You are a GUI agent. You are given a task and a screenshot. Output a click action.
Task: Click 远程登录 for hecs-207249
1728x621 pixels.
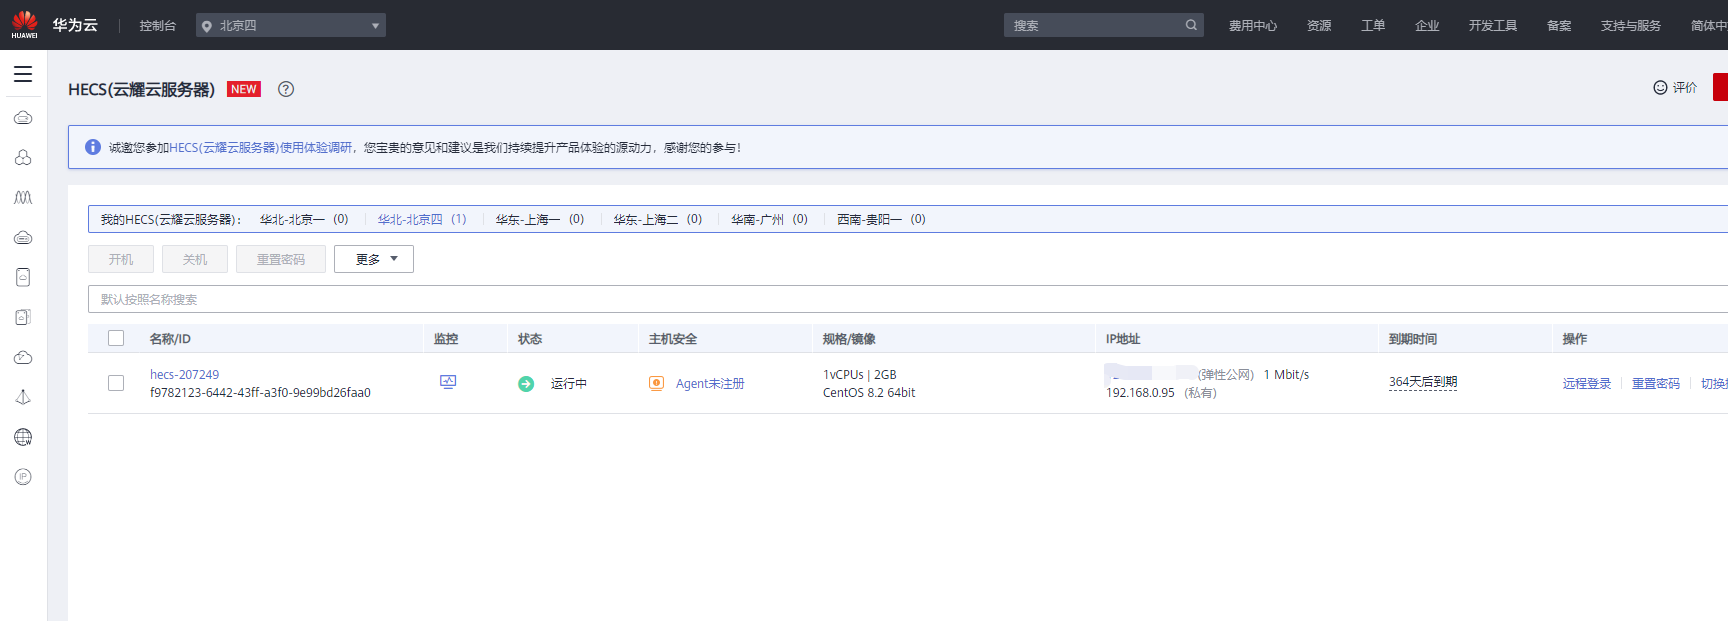tap(1587, 383)
